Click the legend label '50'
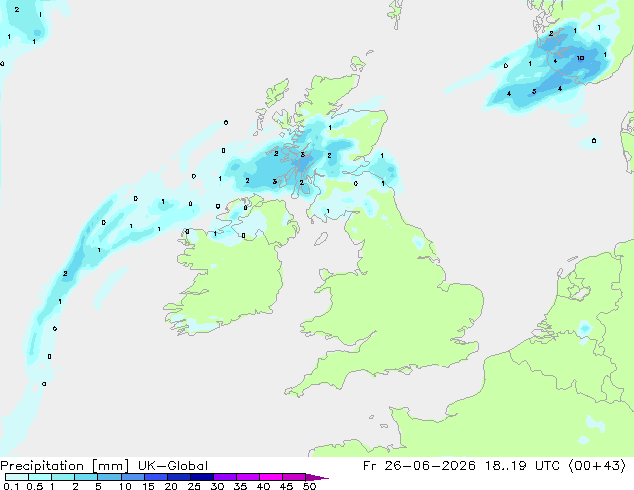The height and width of the screenshot is (490, 634). pyautogui.click(x=309, y=486)
